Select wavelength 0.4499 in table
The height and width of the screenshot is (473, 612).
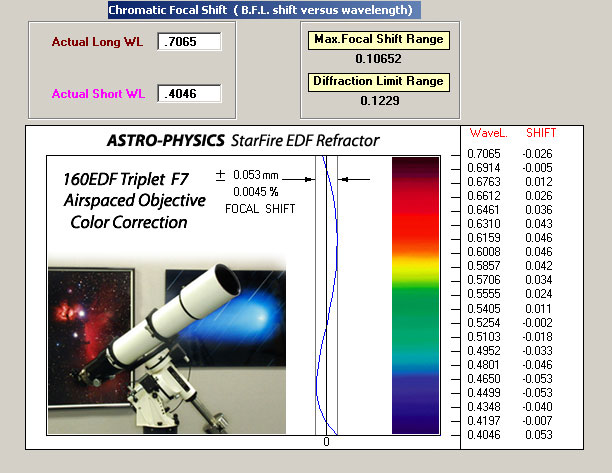point(484,393)
